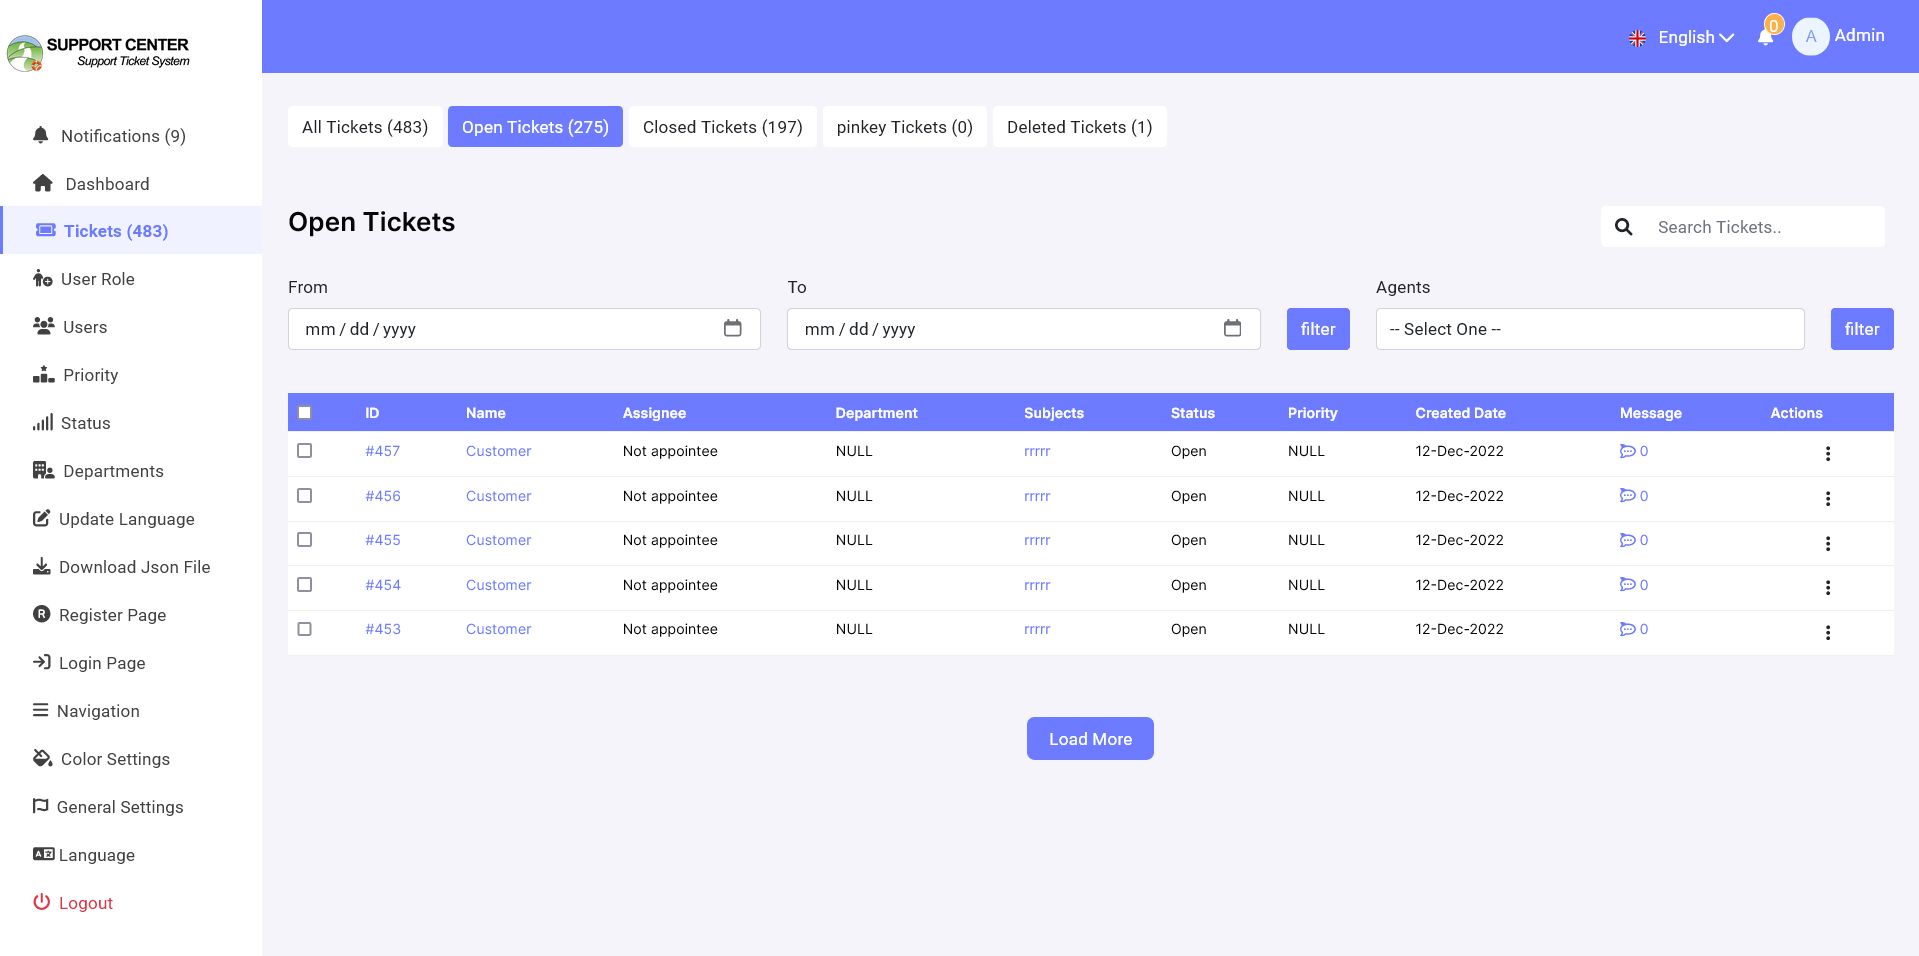Open the pinkey Tickets (0) tab
1919x956 pixels.
pyautogui.click(x=905, y=127)
